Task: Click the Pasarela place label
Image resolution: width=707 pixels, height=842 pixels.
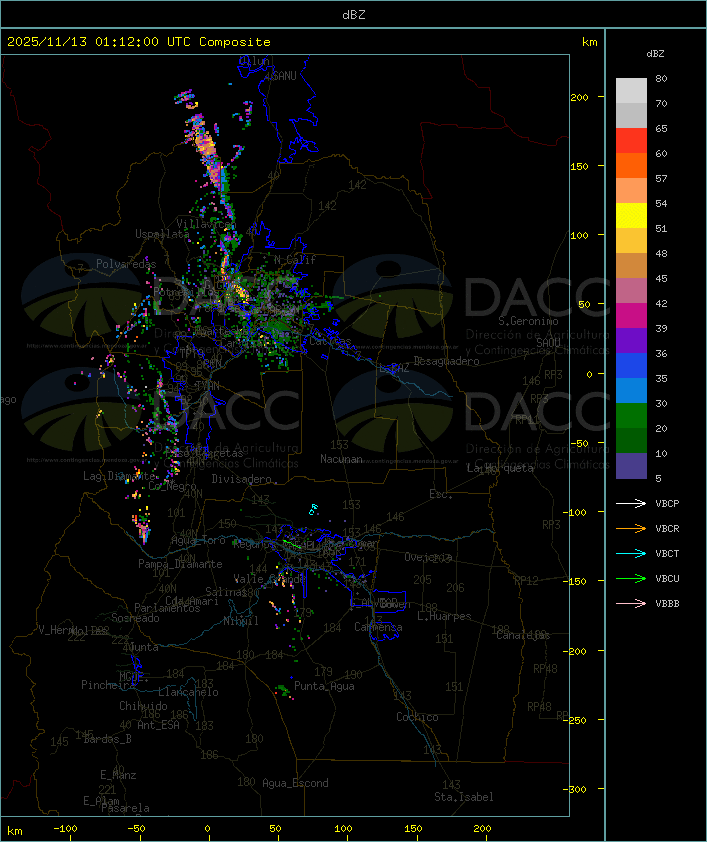Action: point(125,808)
